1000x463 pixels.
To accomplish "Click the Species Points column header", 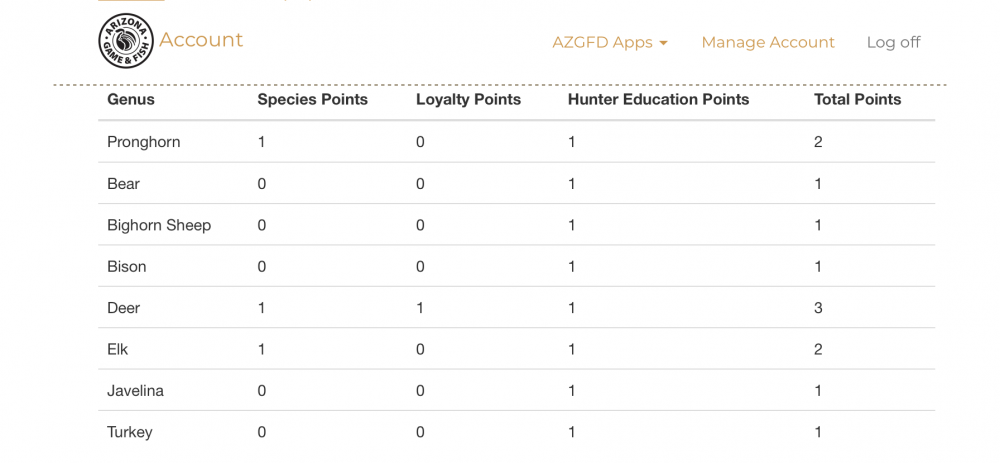I will pyautogui.click(x=312, y=99).
